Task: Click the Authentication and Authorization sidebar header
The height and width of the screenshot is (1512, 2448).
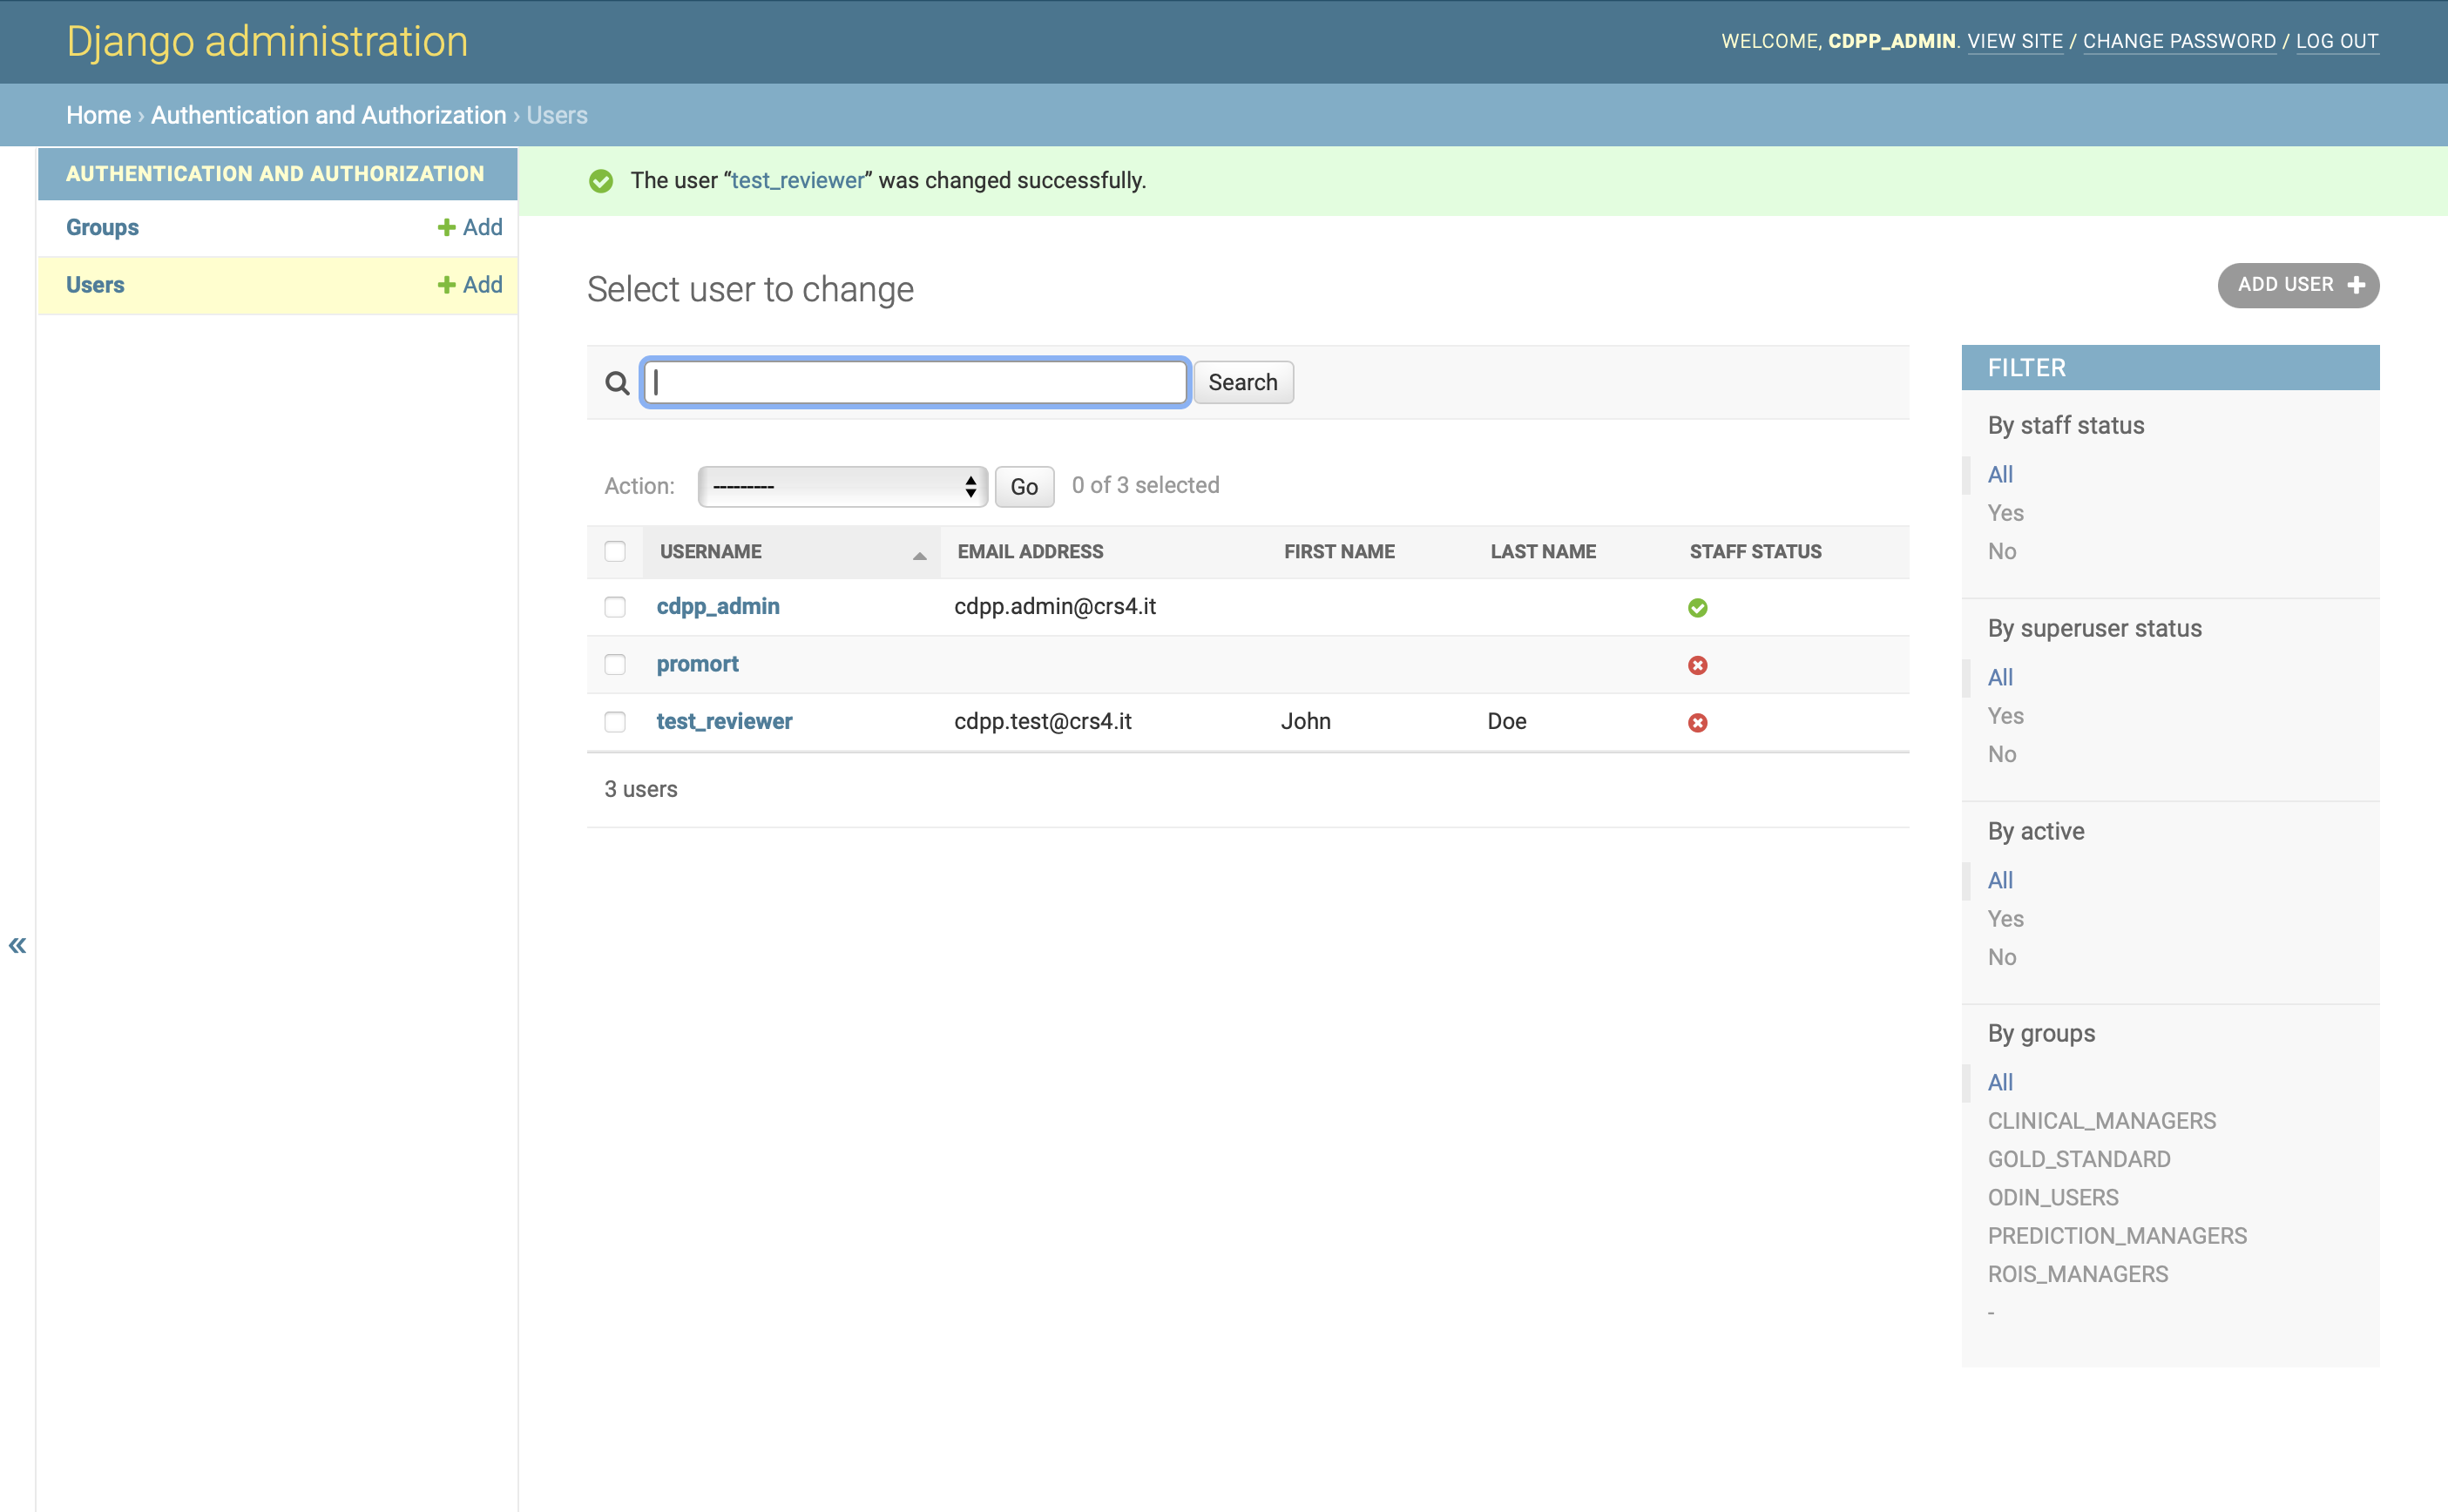Action: [275, 174]
